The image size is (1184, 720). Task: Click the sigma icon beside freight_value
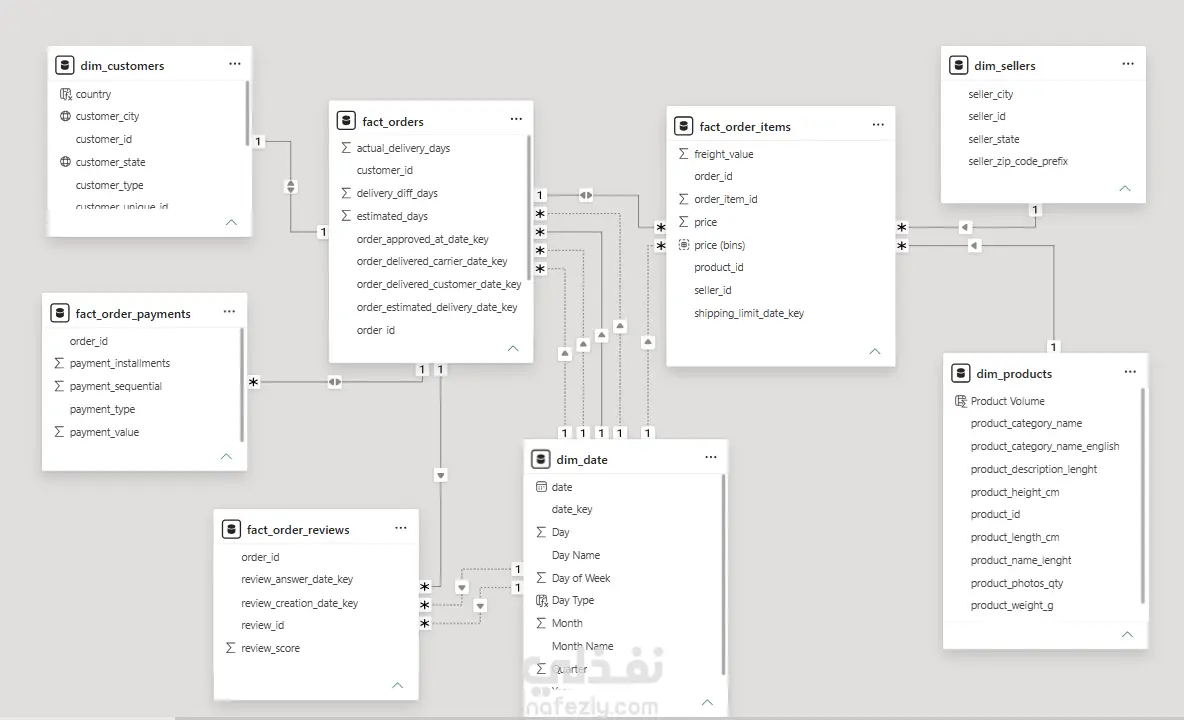pos(683,154)
